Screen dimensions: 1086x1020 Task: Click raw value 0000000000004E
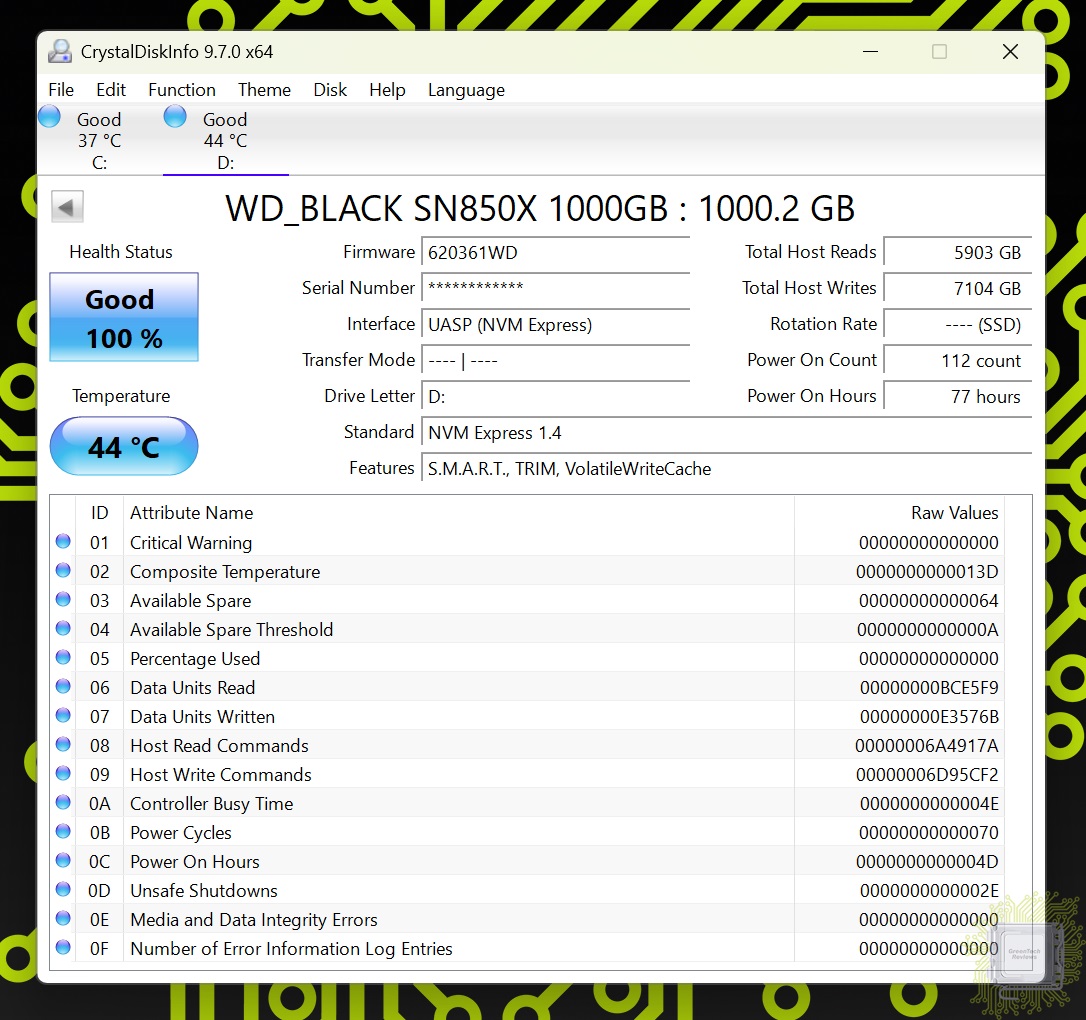[929, 804]
